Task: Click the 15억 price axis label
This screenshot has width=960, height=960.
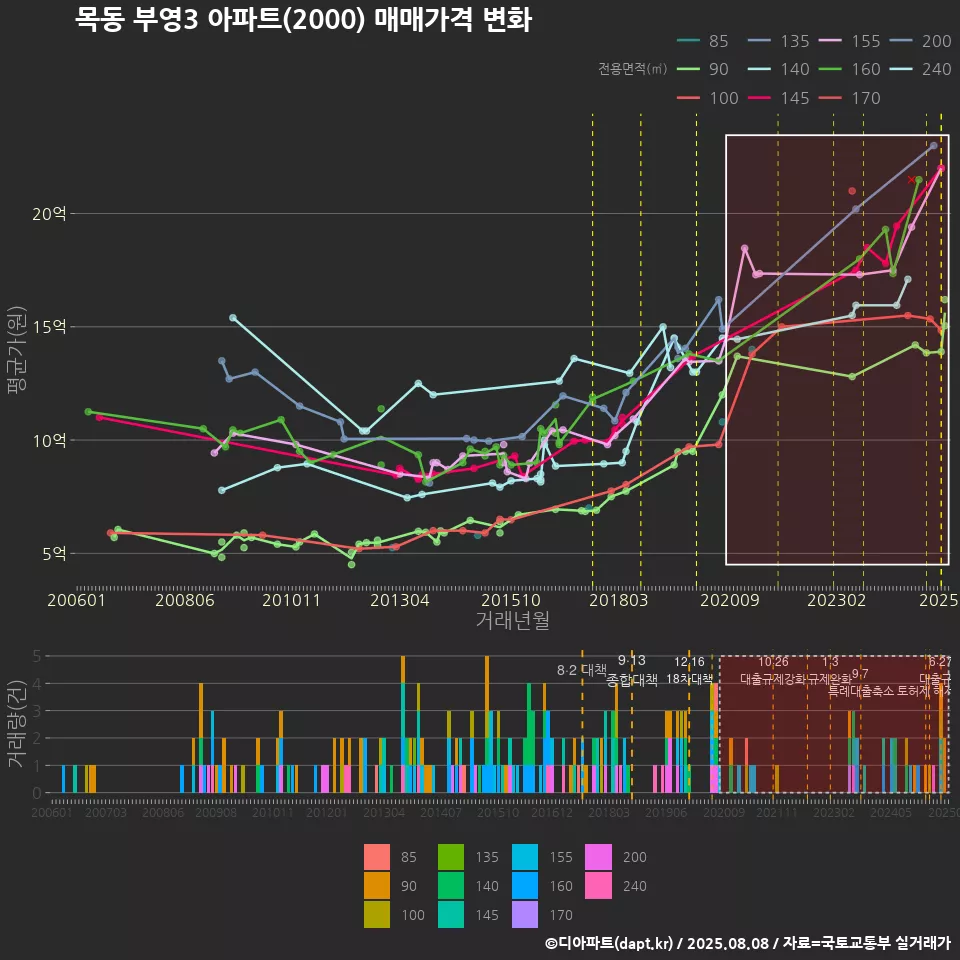Action: tap(50, 327)
